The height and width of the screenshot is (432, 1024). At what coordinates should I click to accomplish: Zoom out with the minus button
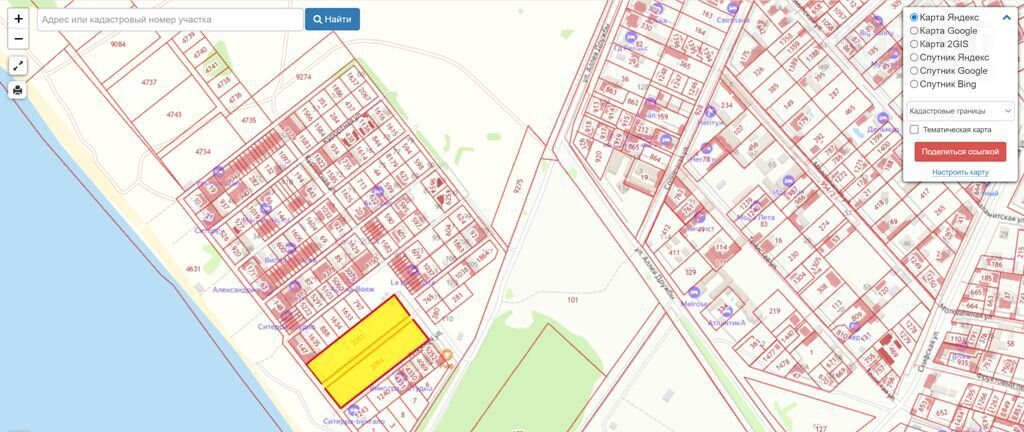coord(18,39)
